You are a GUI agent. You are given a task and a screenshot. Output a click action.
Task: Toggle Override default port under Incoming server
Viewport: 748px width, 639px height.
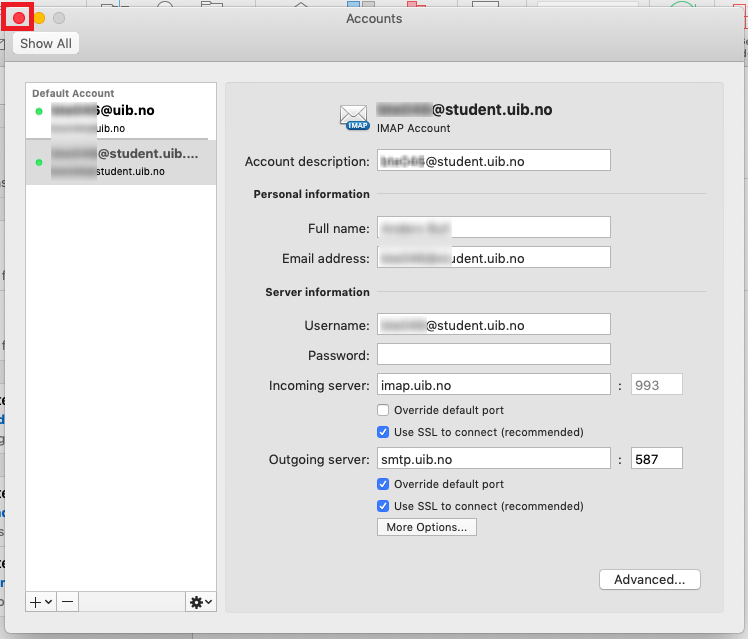pos(383,410)
